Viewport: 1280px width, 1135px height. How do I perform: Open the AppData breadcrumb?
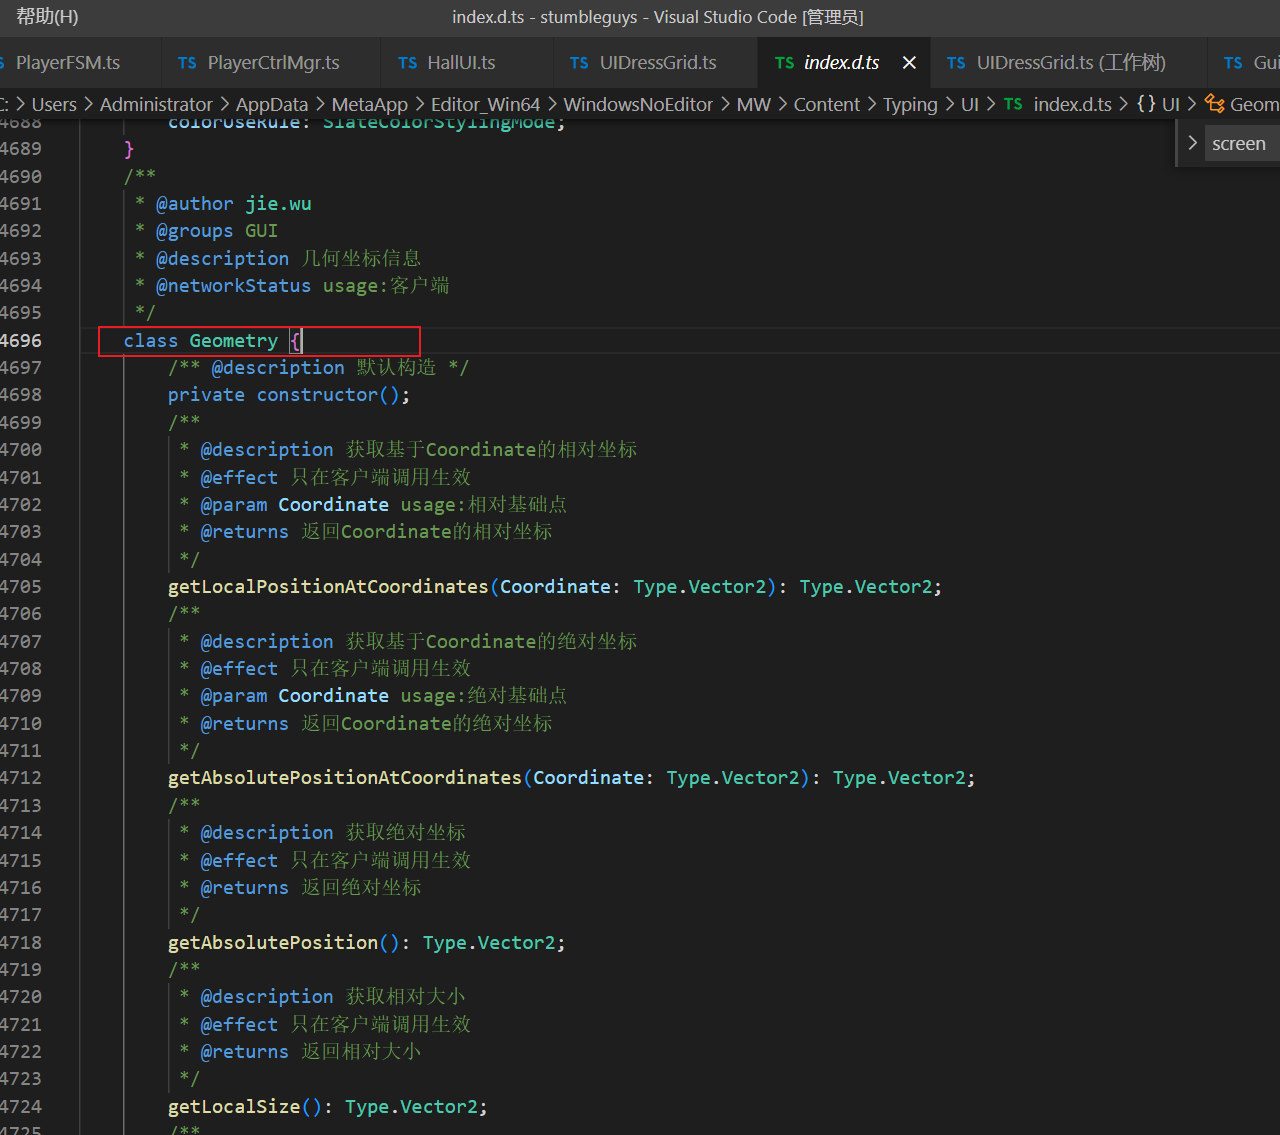[x=272, y=104]
